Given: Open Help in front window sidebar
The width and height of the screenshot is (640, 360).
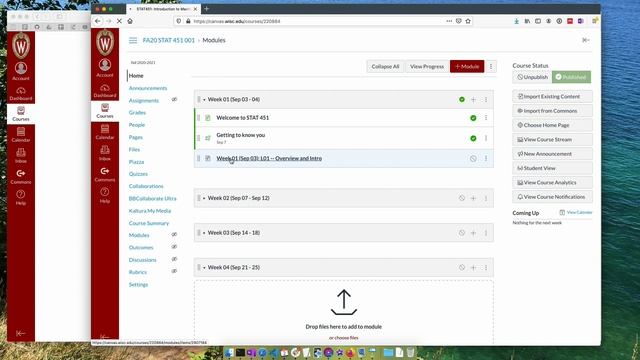Looking at the screenshot, I should 105,195.
